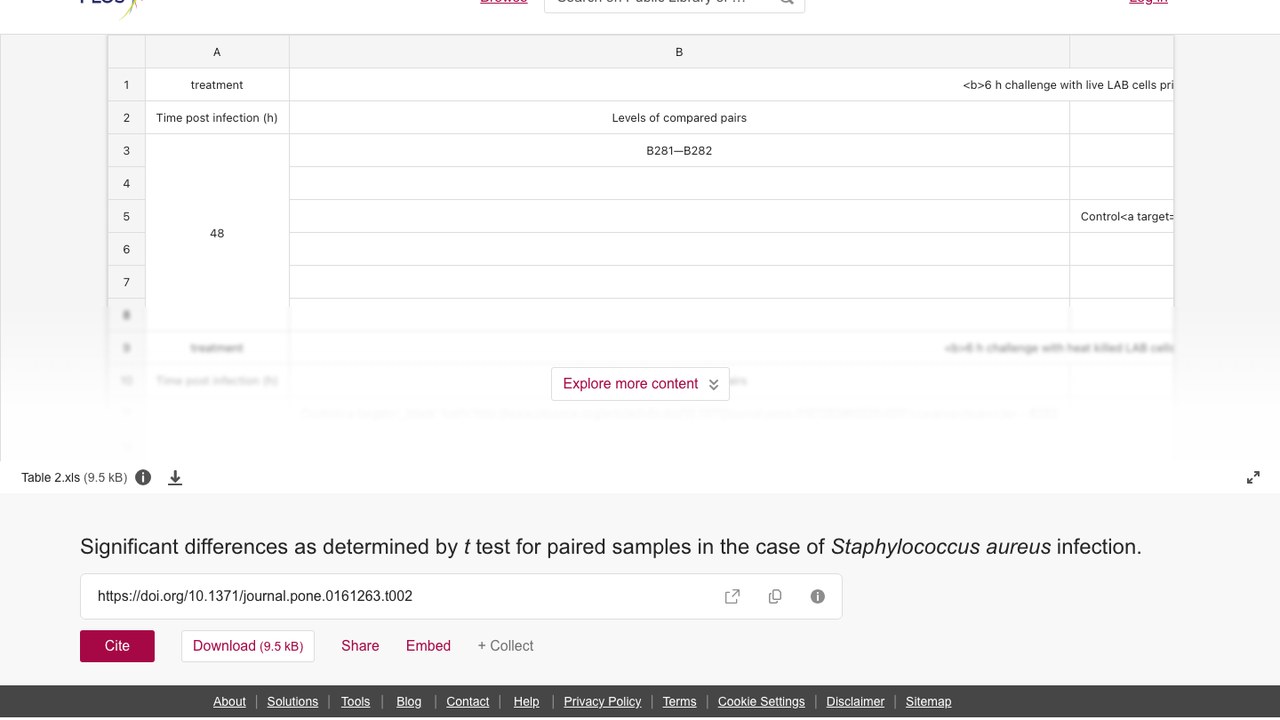Open the Sitemap footer link
Image resolution: width=1280 pixels, height=720 pixels.
928,701
